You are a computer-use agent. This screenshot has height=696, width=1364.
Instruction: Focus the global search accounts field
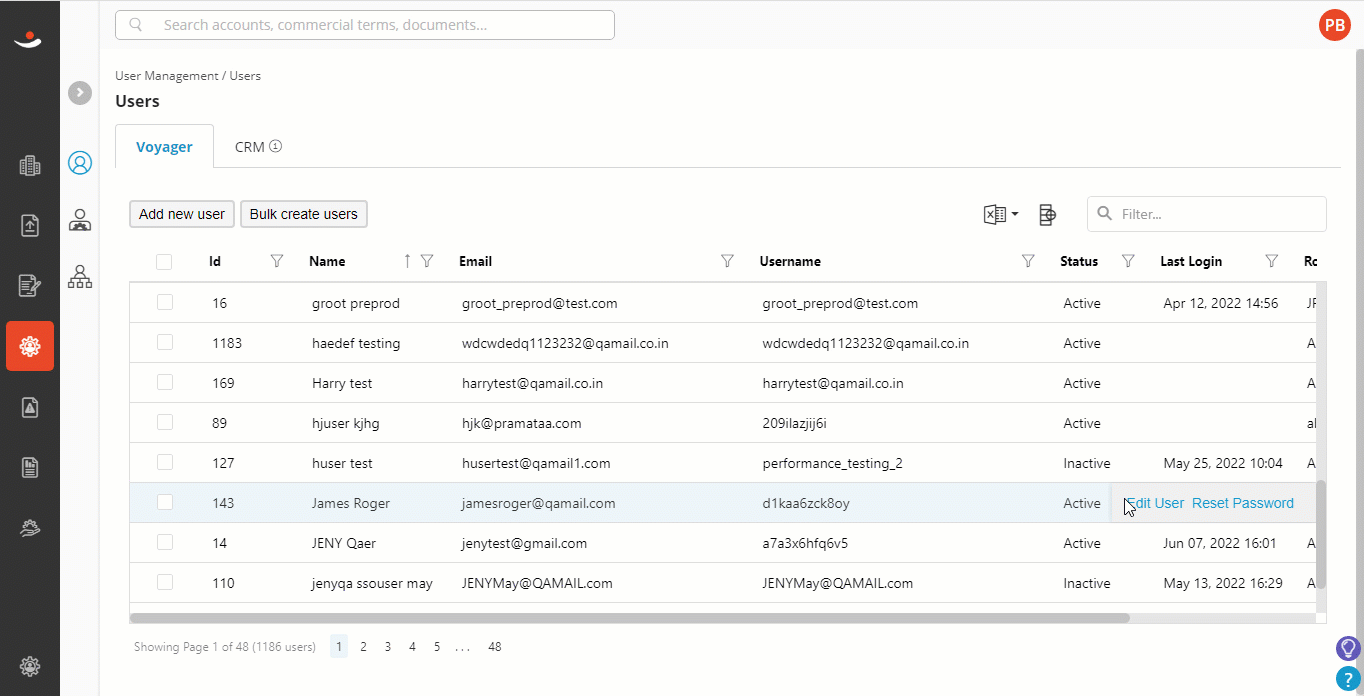365,25
